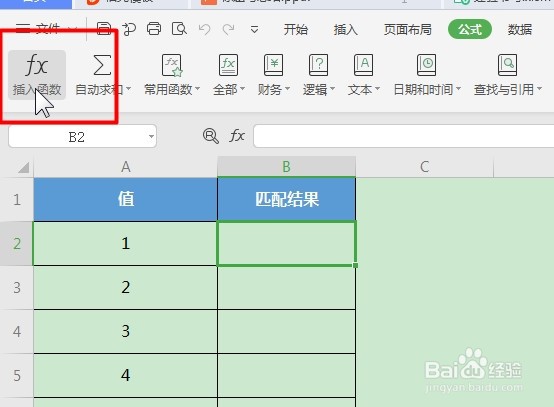Click header cell labeled 匹配结果
Viewport: 554px width, 407px height.
[x=287, y=199]
